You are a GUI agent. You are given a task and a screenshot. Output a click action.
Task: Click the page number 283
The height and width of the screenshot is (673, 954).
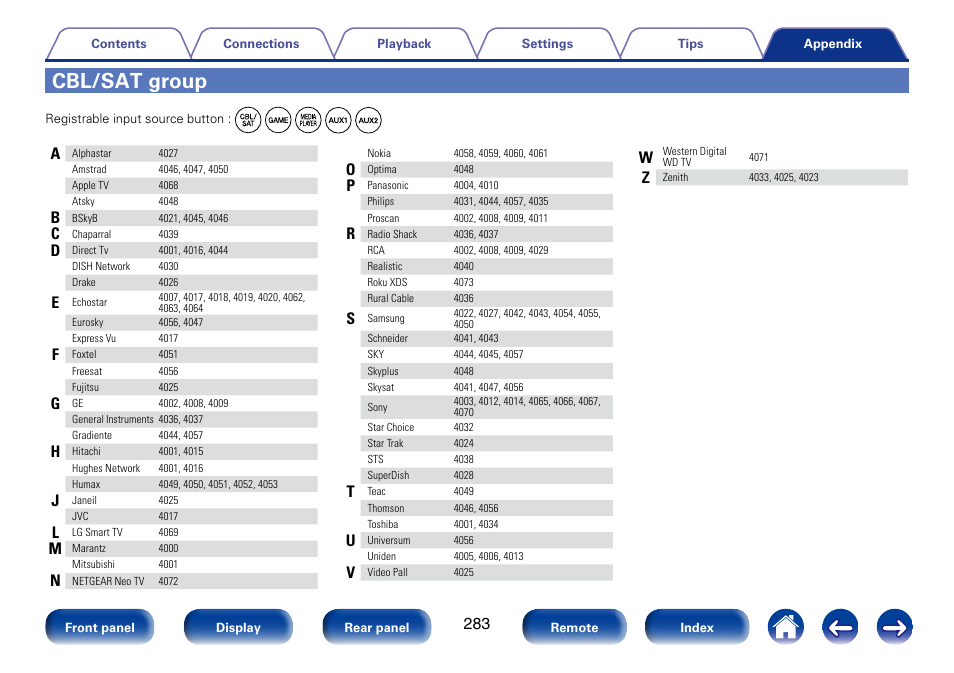(476, 624)
